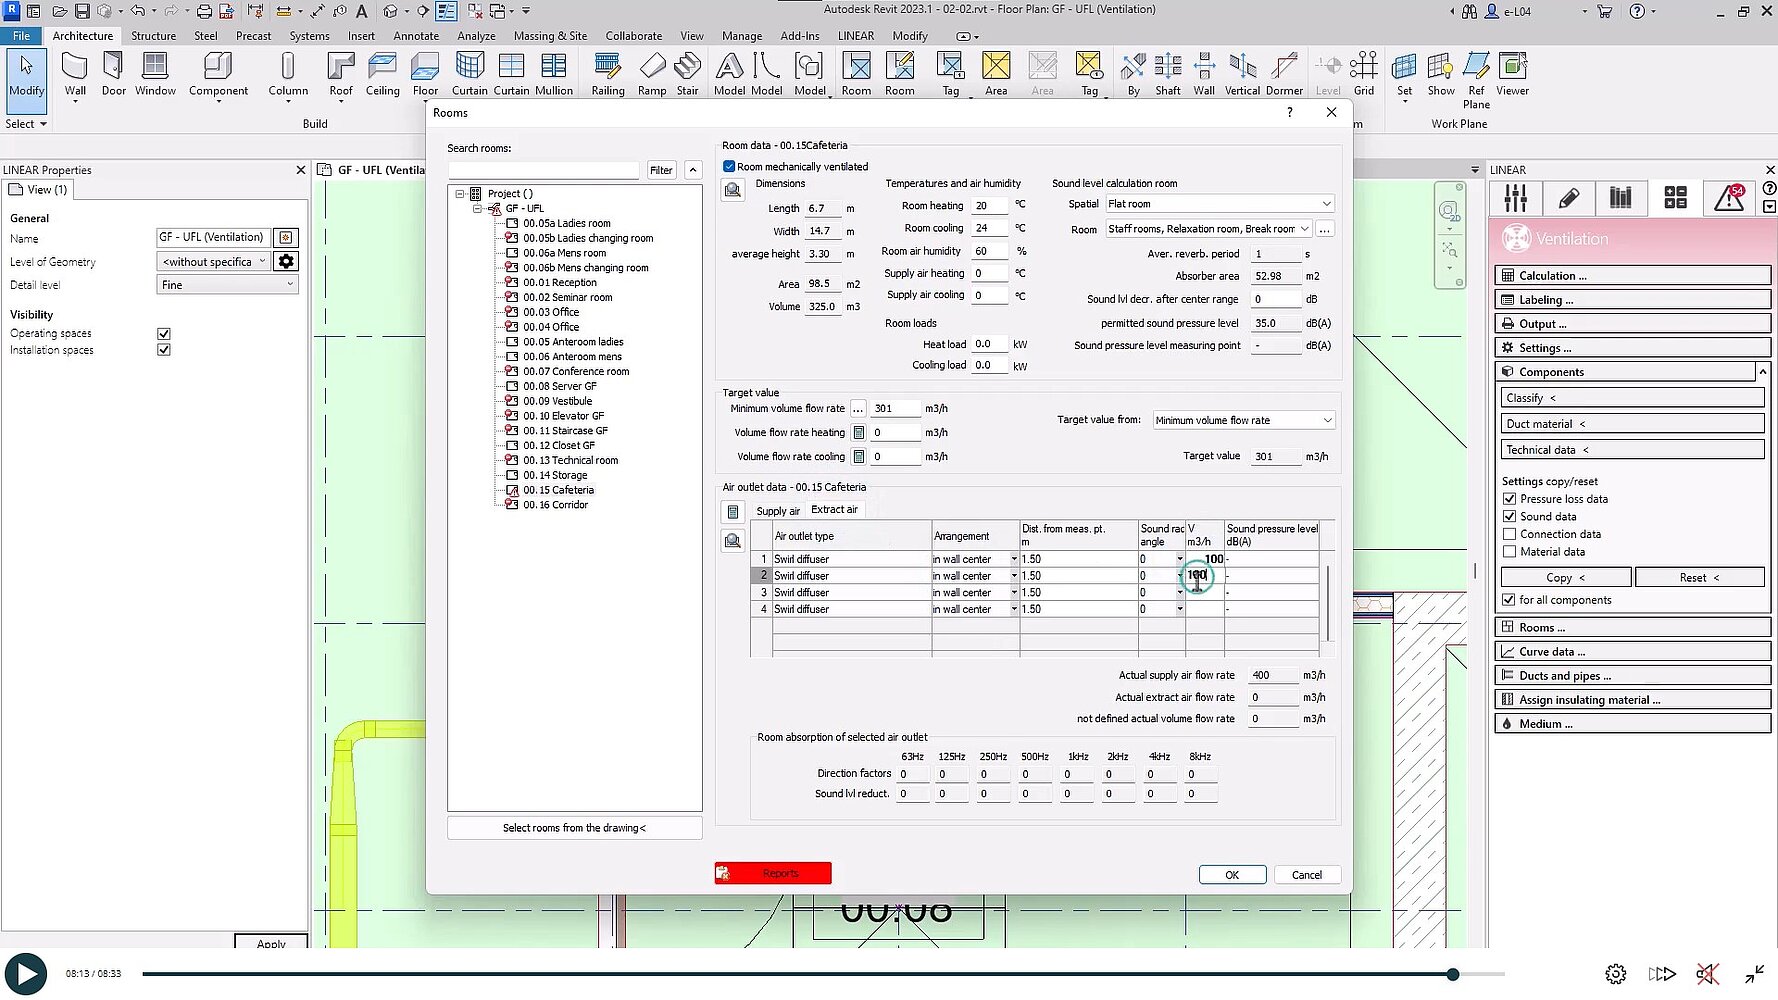Click OK in the Rooms dialog

click(x=1232, y=875)
